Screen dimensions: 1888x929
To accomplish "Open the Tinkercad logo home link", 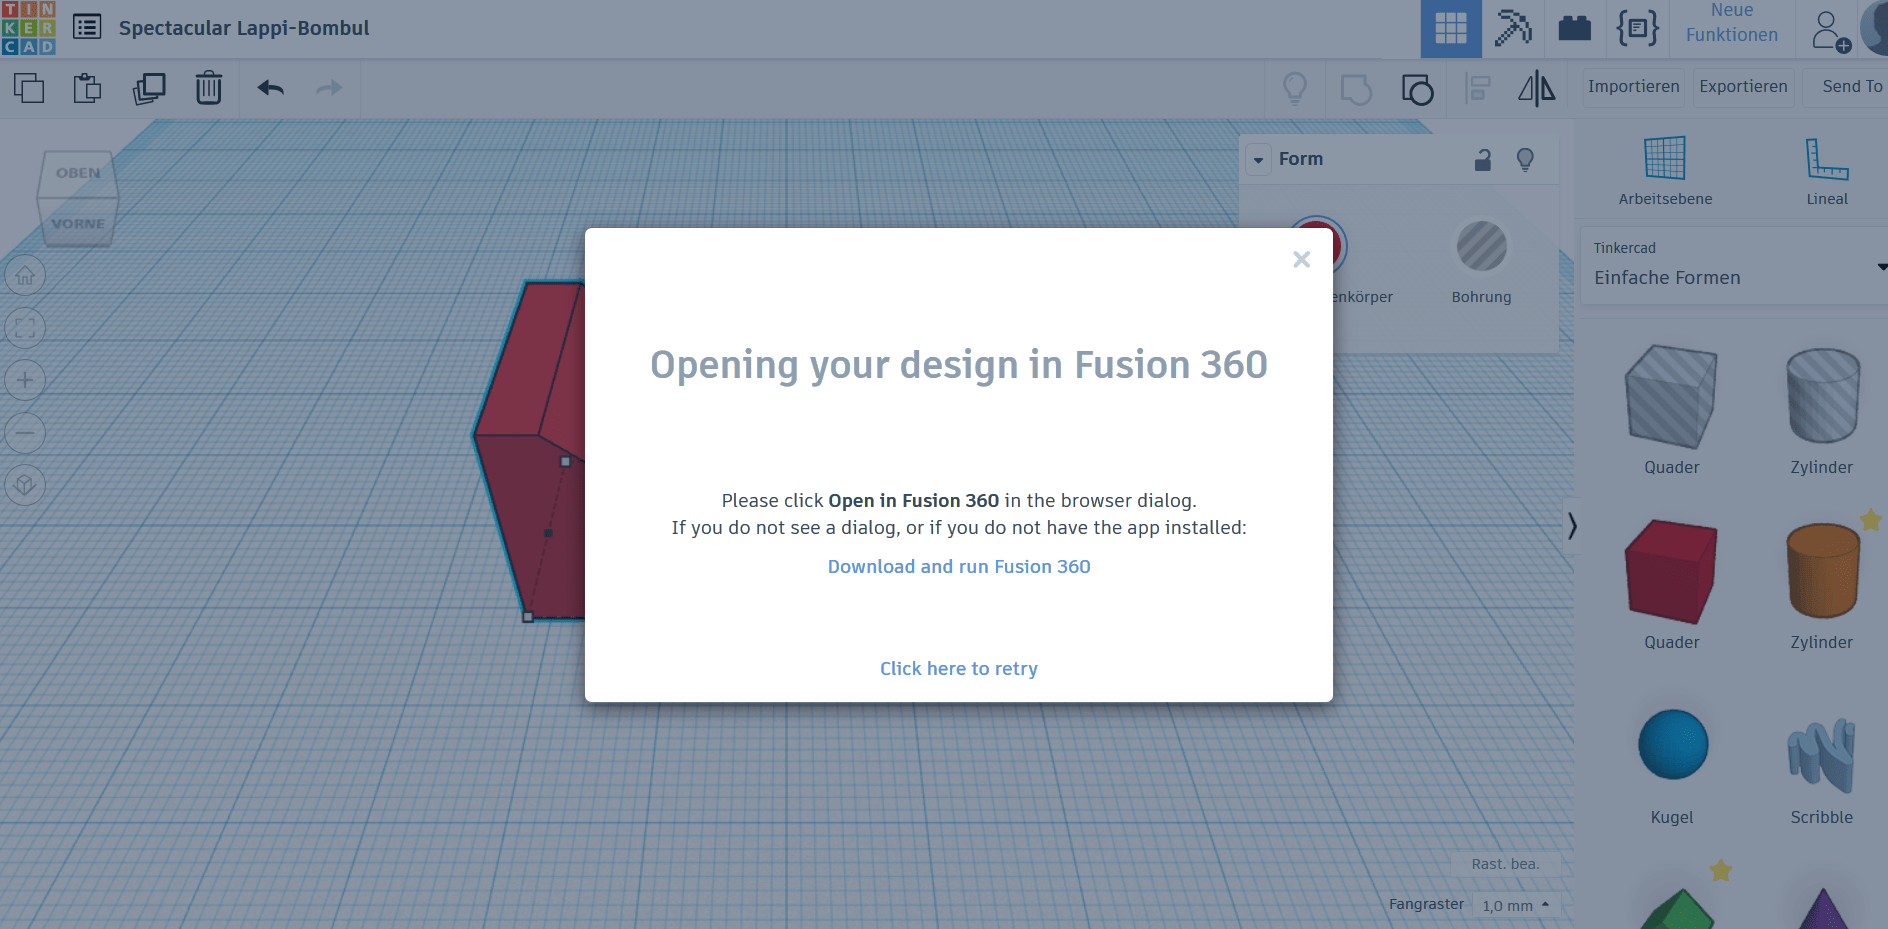I will 28,28.
